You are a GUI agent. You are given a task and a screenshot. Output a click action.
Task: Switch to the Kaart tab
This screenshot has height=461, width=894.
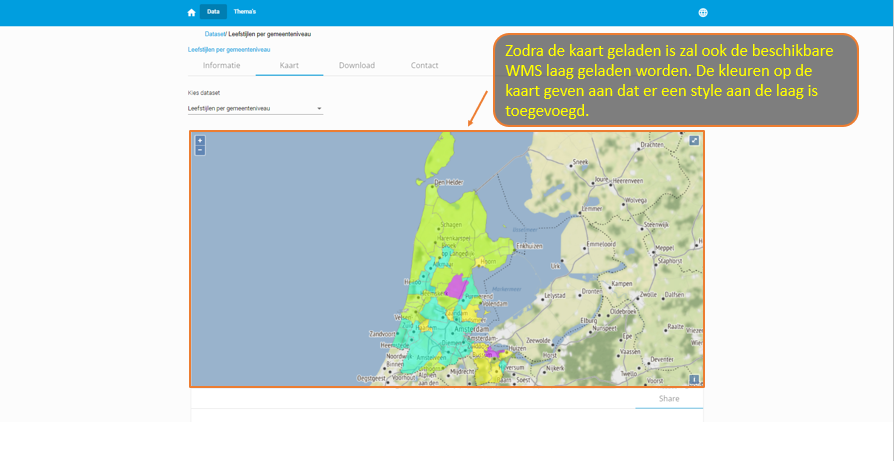pyautogui.click(x=289, y=66)
